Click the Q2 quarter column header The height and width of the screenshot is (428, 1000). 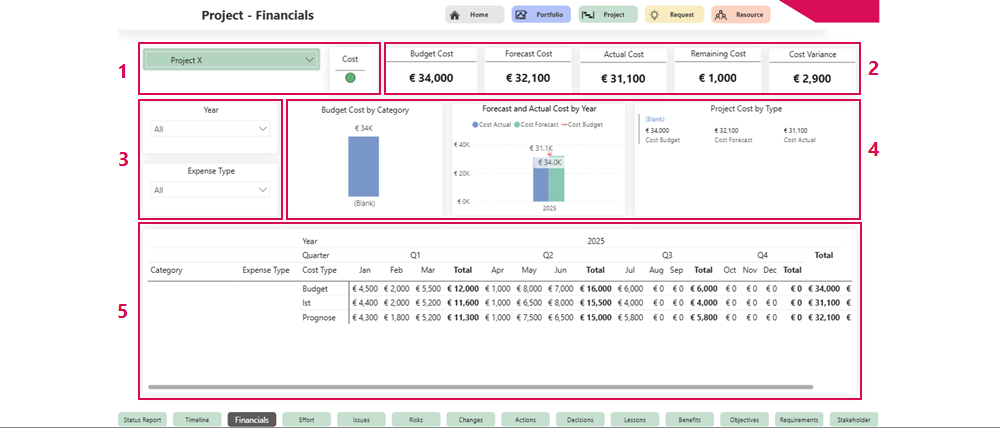(548, 255)
